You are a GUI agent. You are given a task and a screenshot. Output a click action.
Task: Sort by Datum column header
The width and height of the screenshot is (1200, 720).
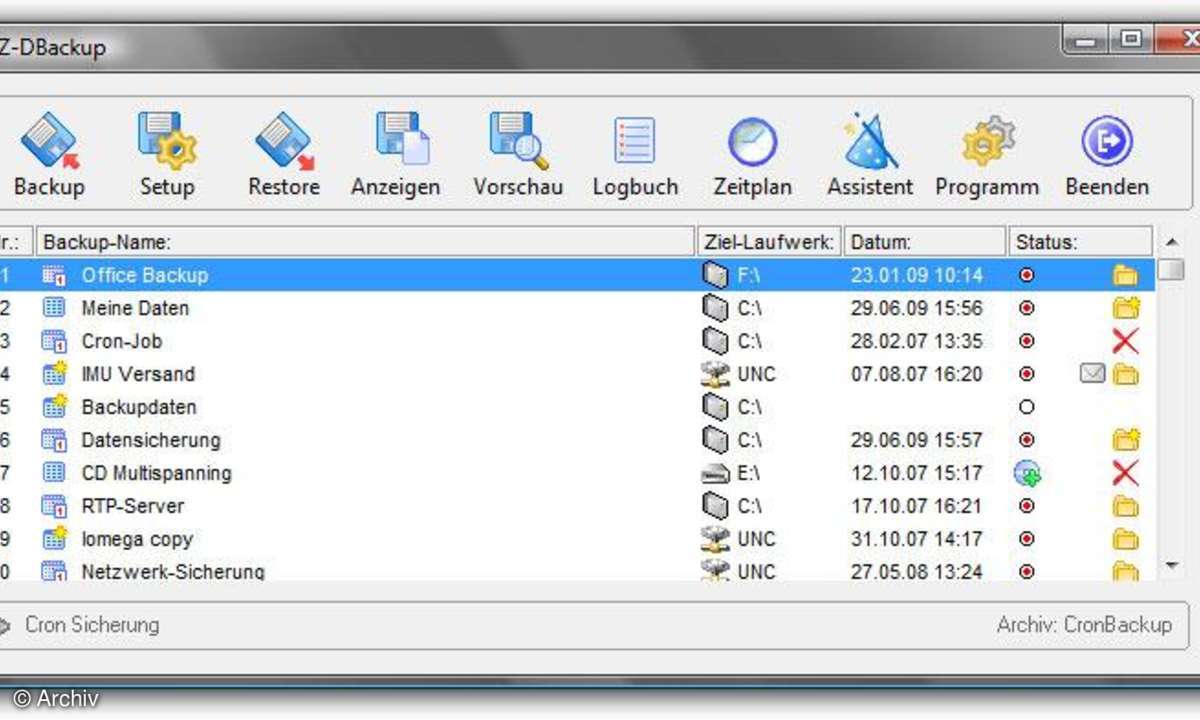(925, 242)
